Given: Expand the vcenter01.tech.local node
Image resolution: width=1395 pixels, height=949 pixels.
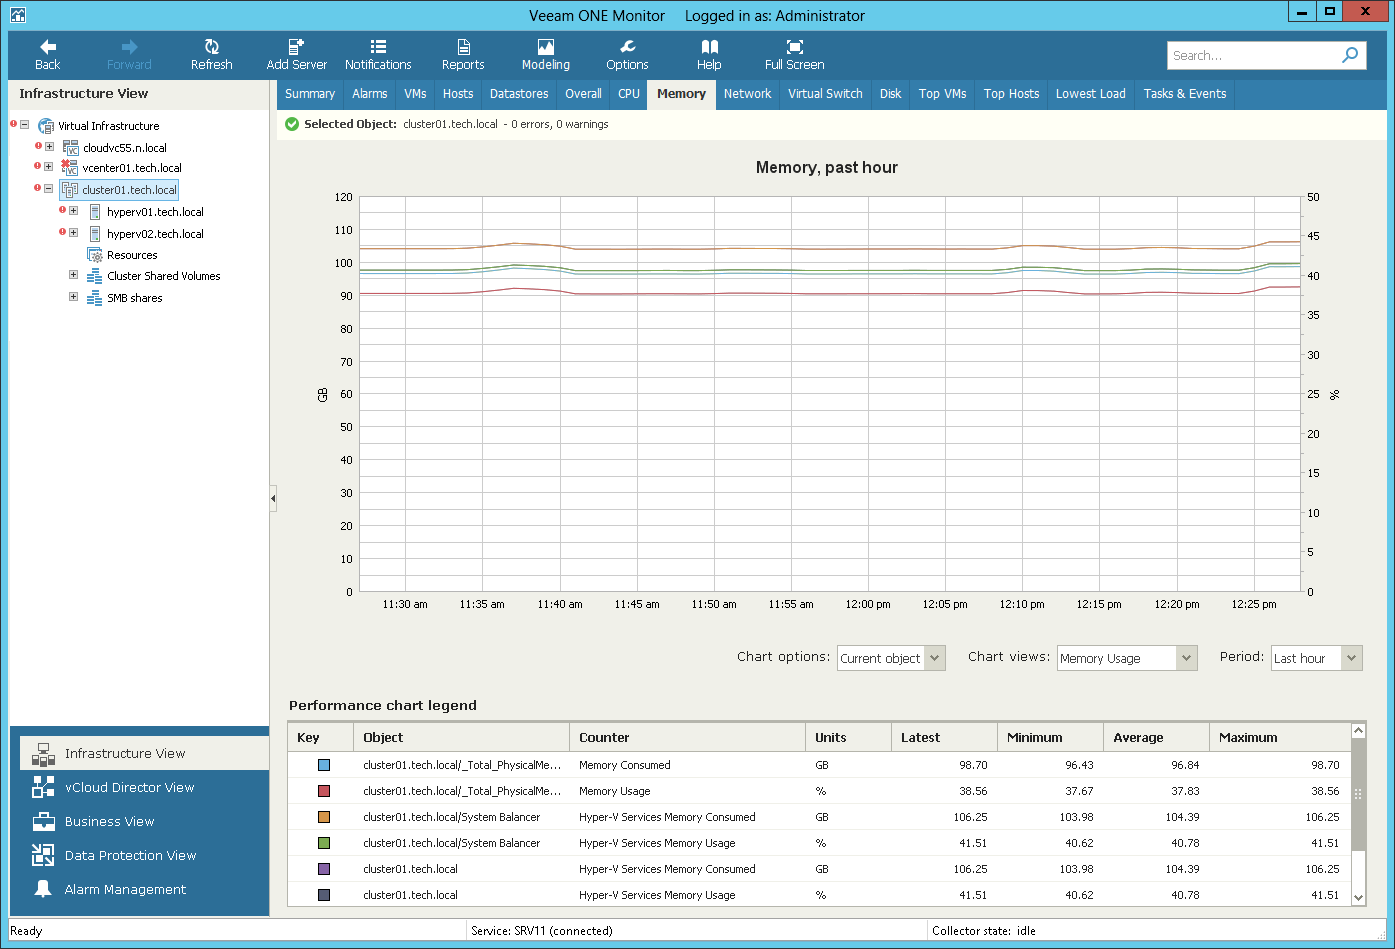Looking at the screenshot, I should [x=48, y=167].
